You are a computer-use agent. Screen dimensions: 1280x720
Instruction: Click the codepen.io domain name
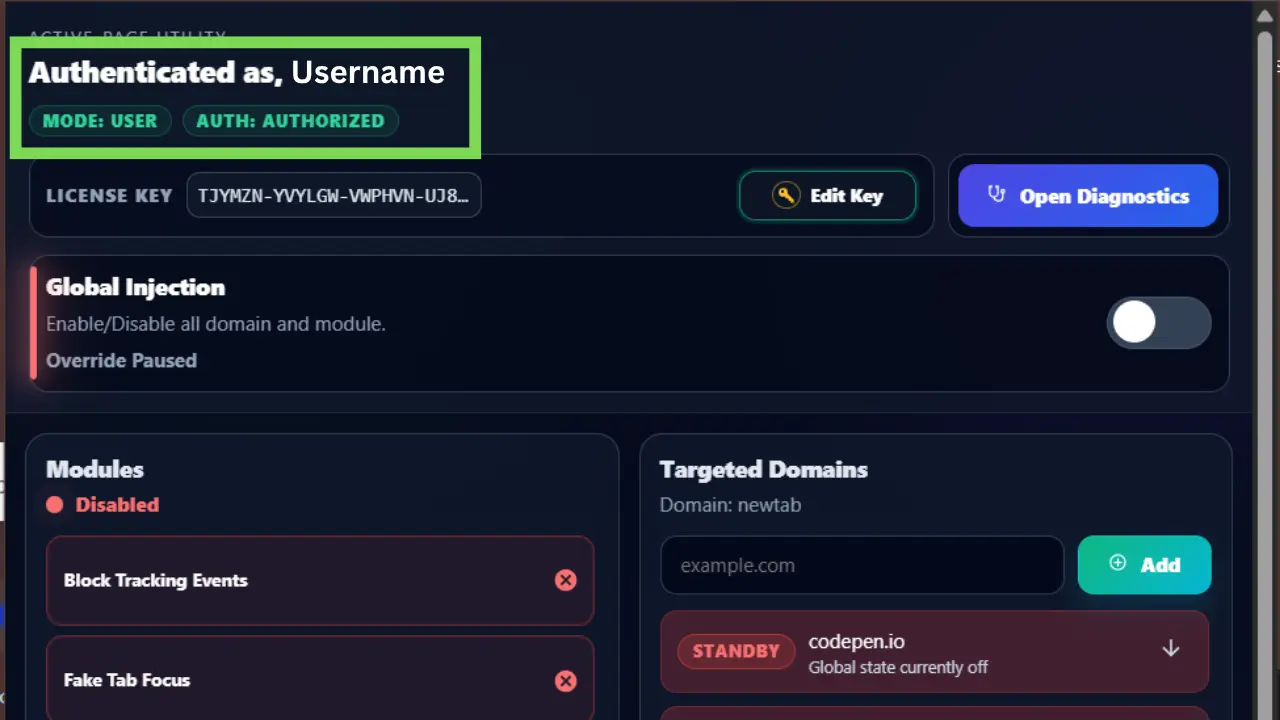click(x=856, y=641)
